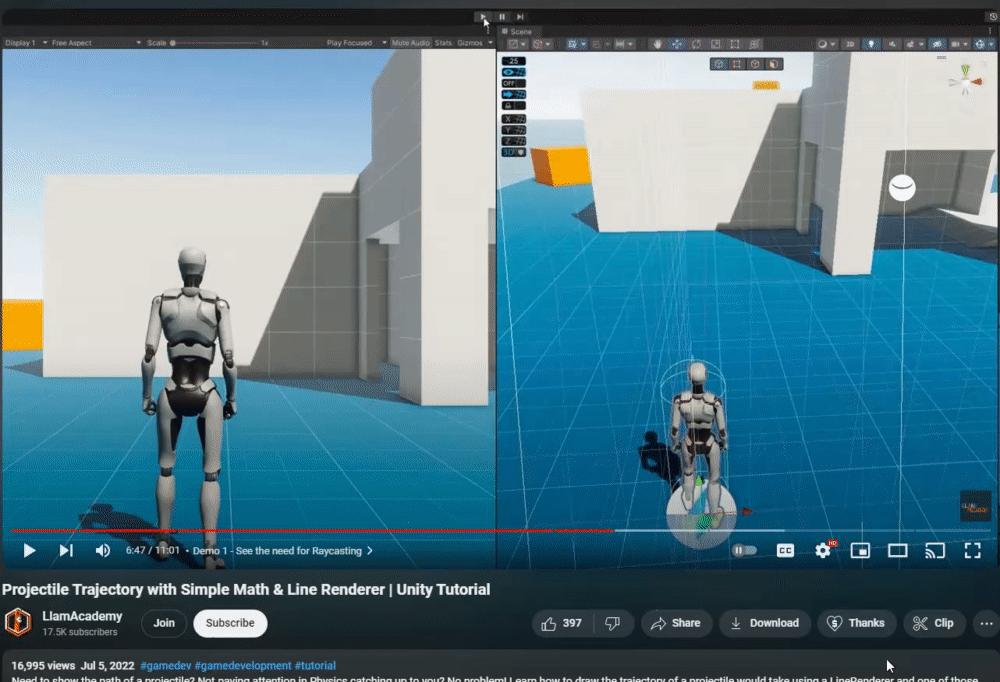
Task: Select the Transform tool in Scene toolbar
Action: pyautogui.click(x=754, y=44)
